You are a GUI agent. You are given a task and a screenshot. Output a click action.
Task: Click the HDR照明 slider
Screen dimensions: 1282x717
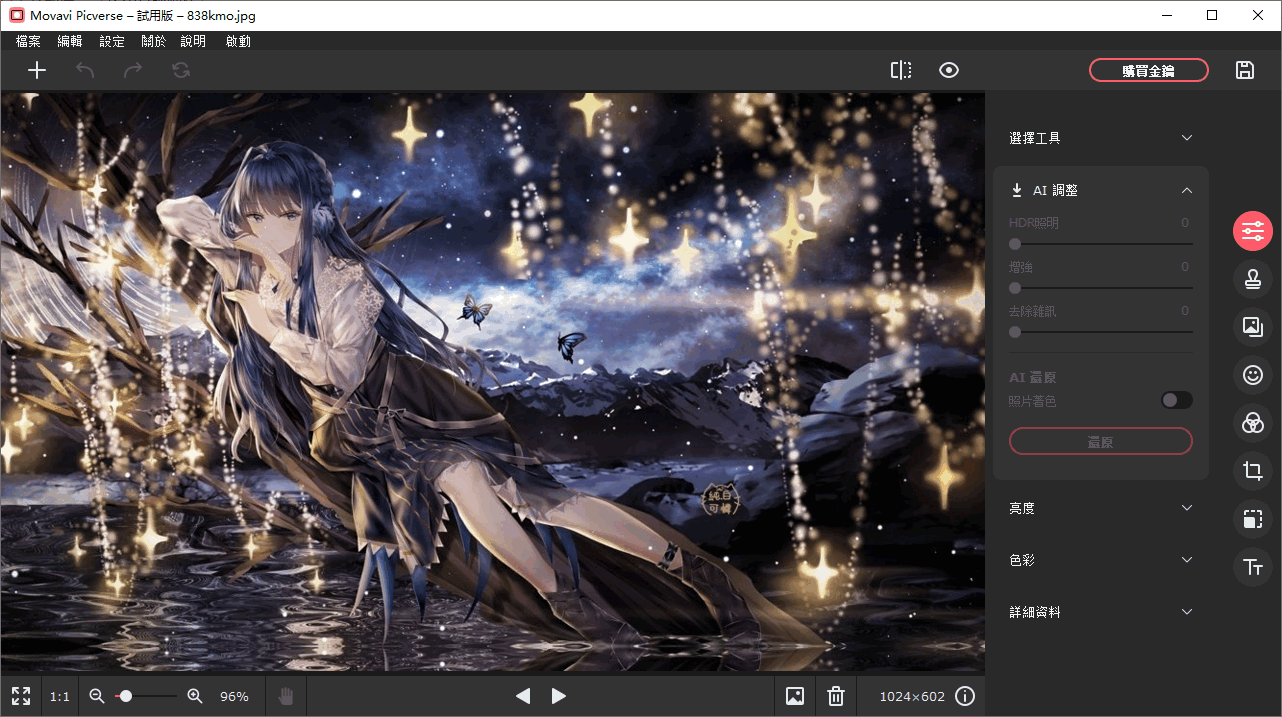1101,243
